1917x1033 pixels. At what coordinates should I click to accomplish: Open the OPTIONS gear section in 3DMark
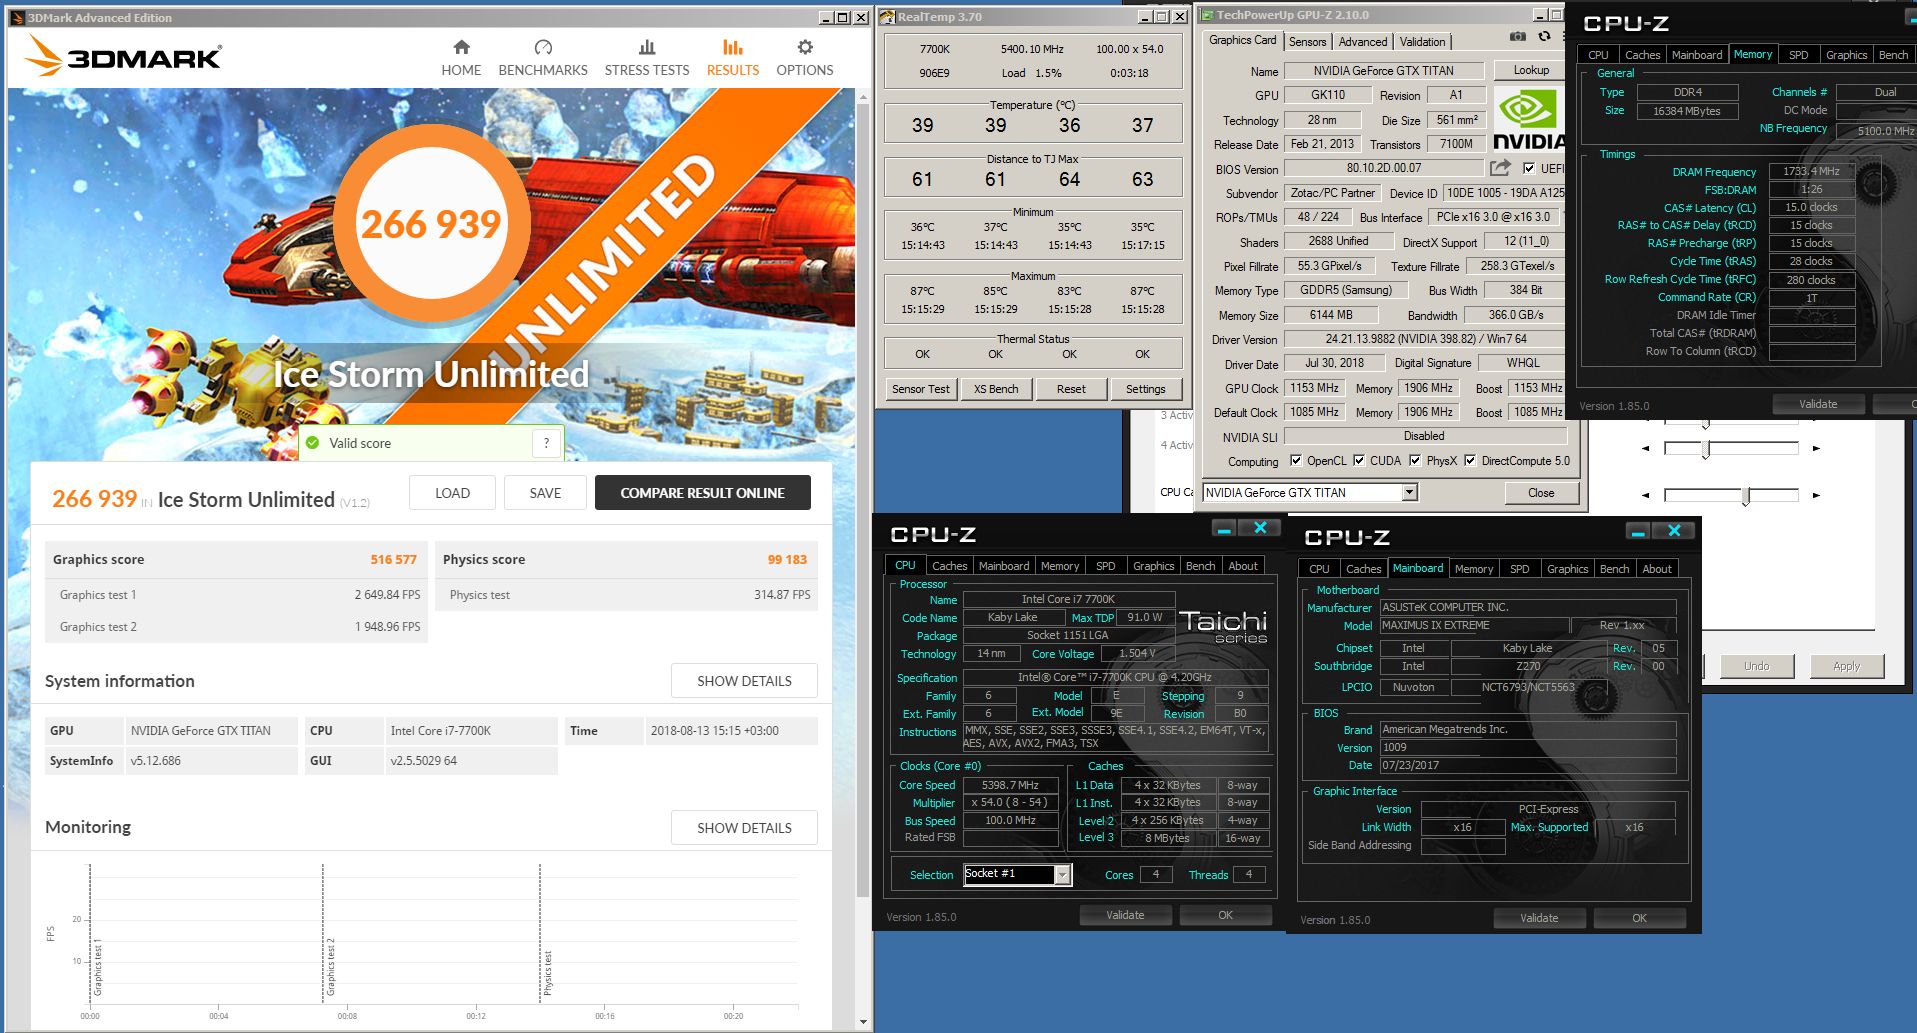pyautogui.click(x=805, y=59)
